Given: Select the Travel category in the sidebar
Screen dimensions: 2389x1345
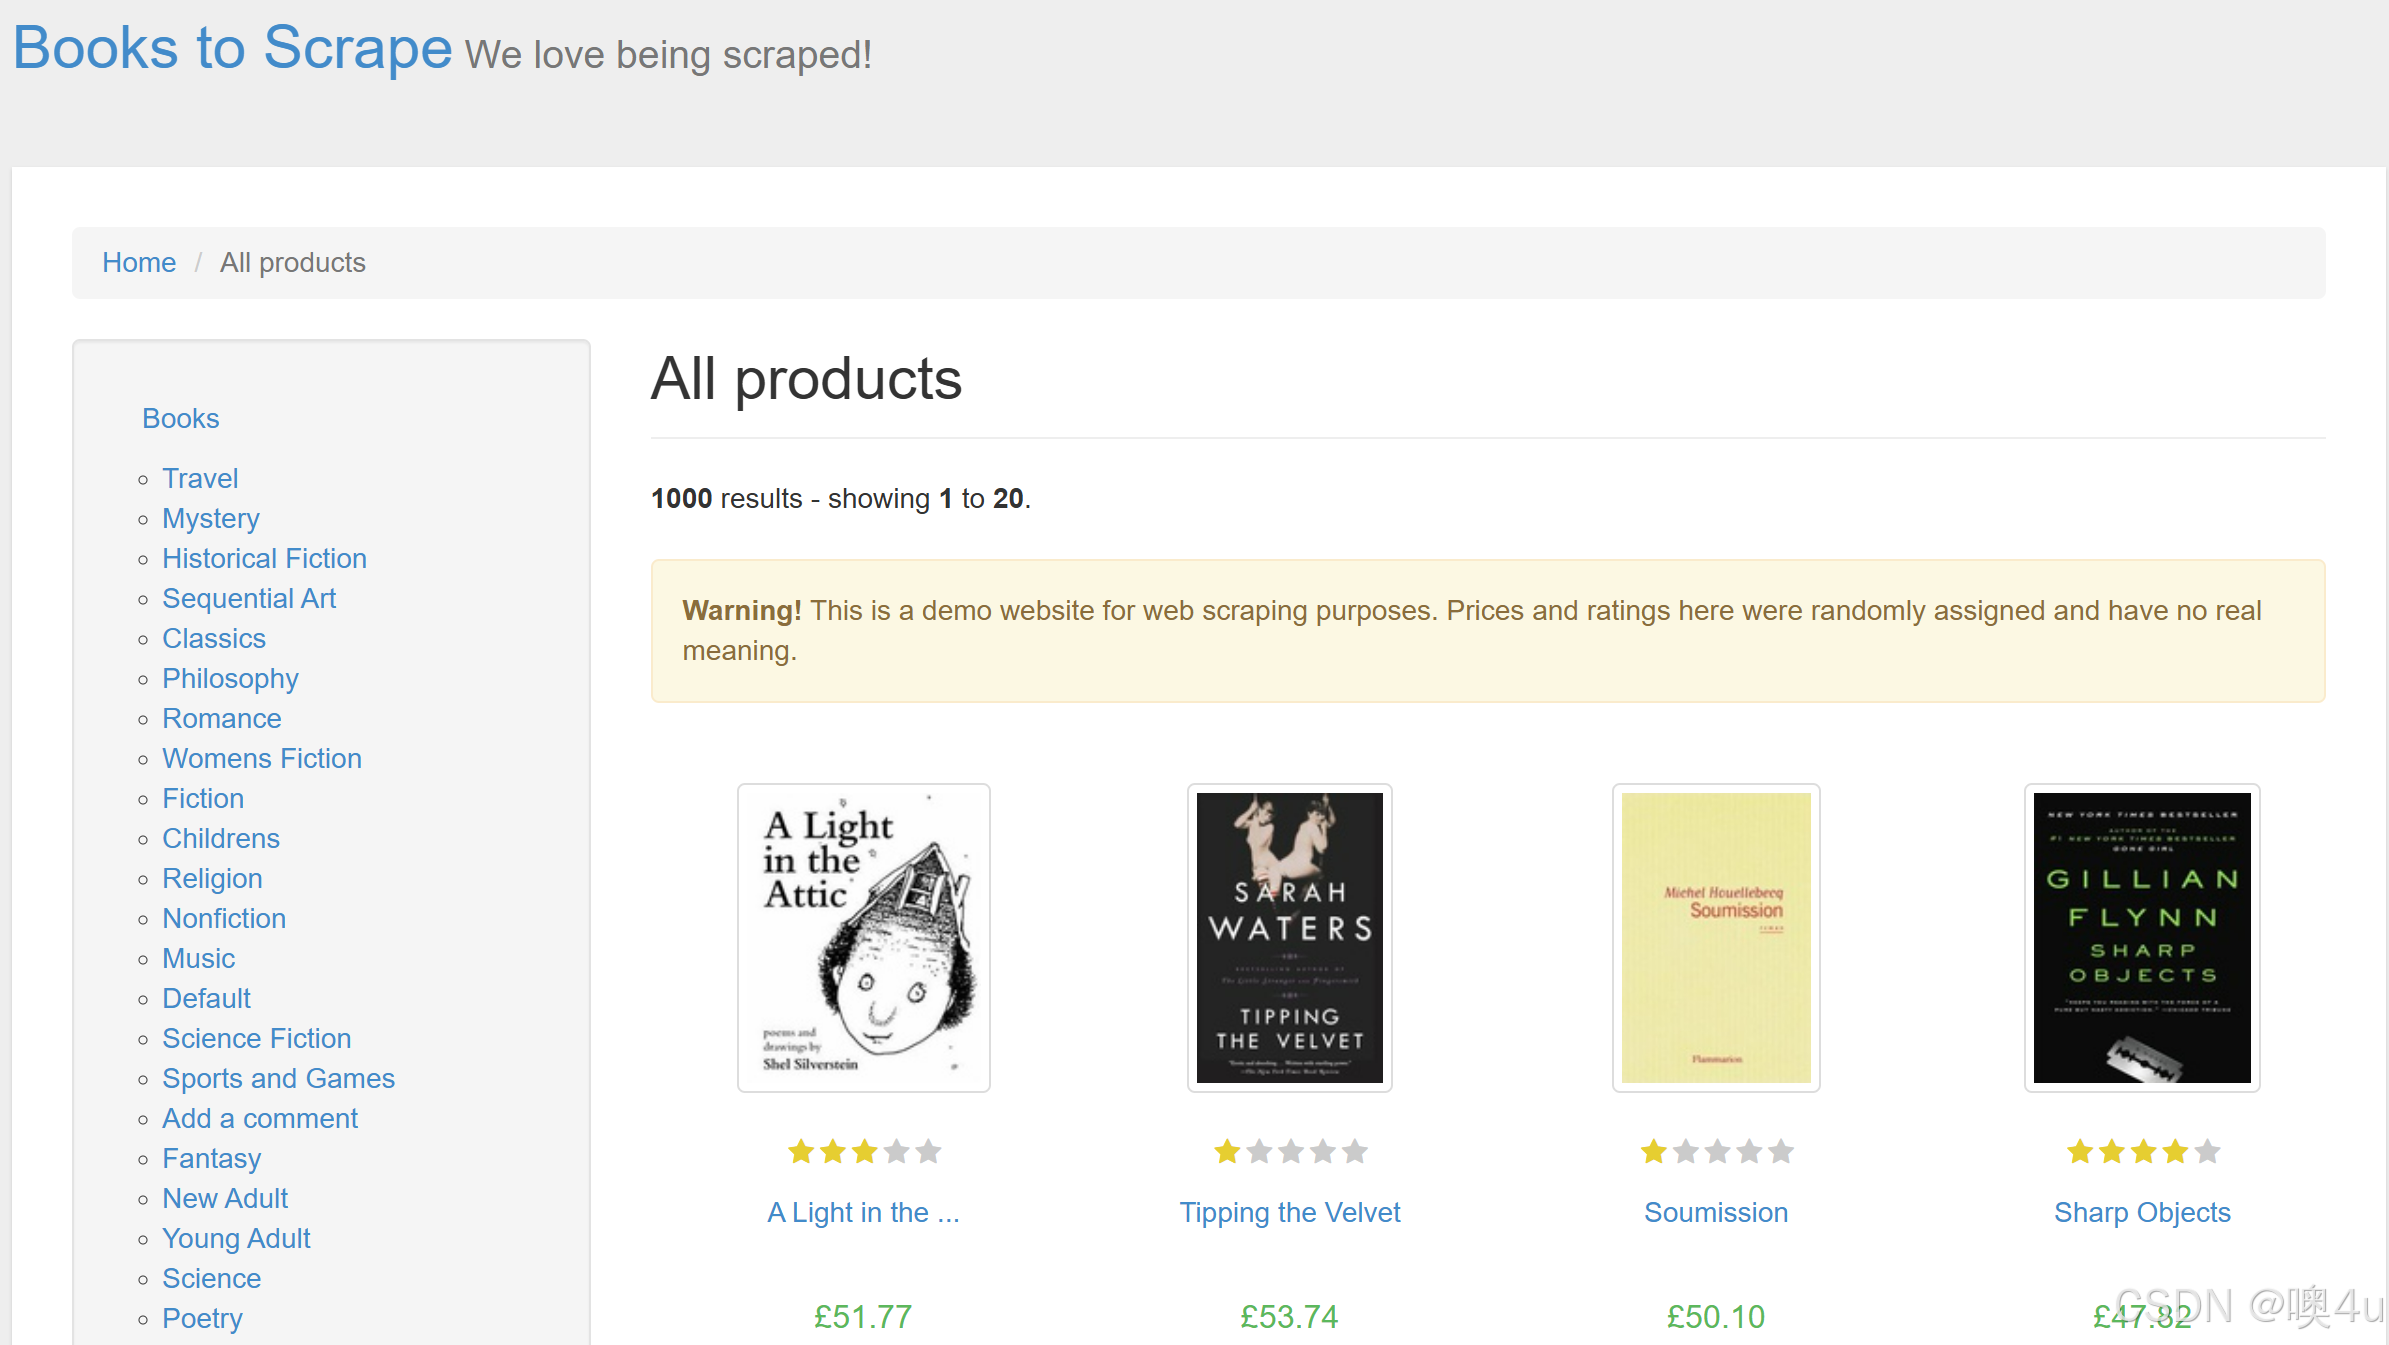Looking at the screenshot, I should [200, 478].
